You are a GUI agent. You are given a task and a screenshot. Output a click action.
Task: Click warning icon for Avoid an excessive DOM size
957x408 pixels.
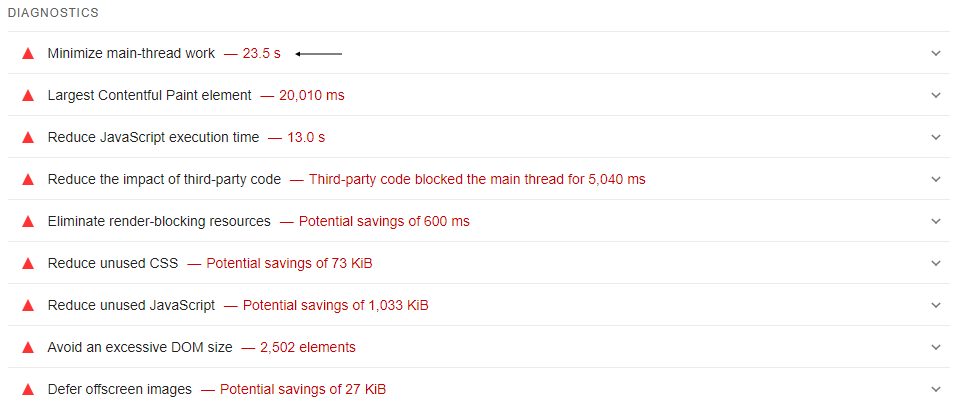(x=27, y=348)
